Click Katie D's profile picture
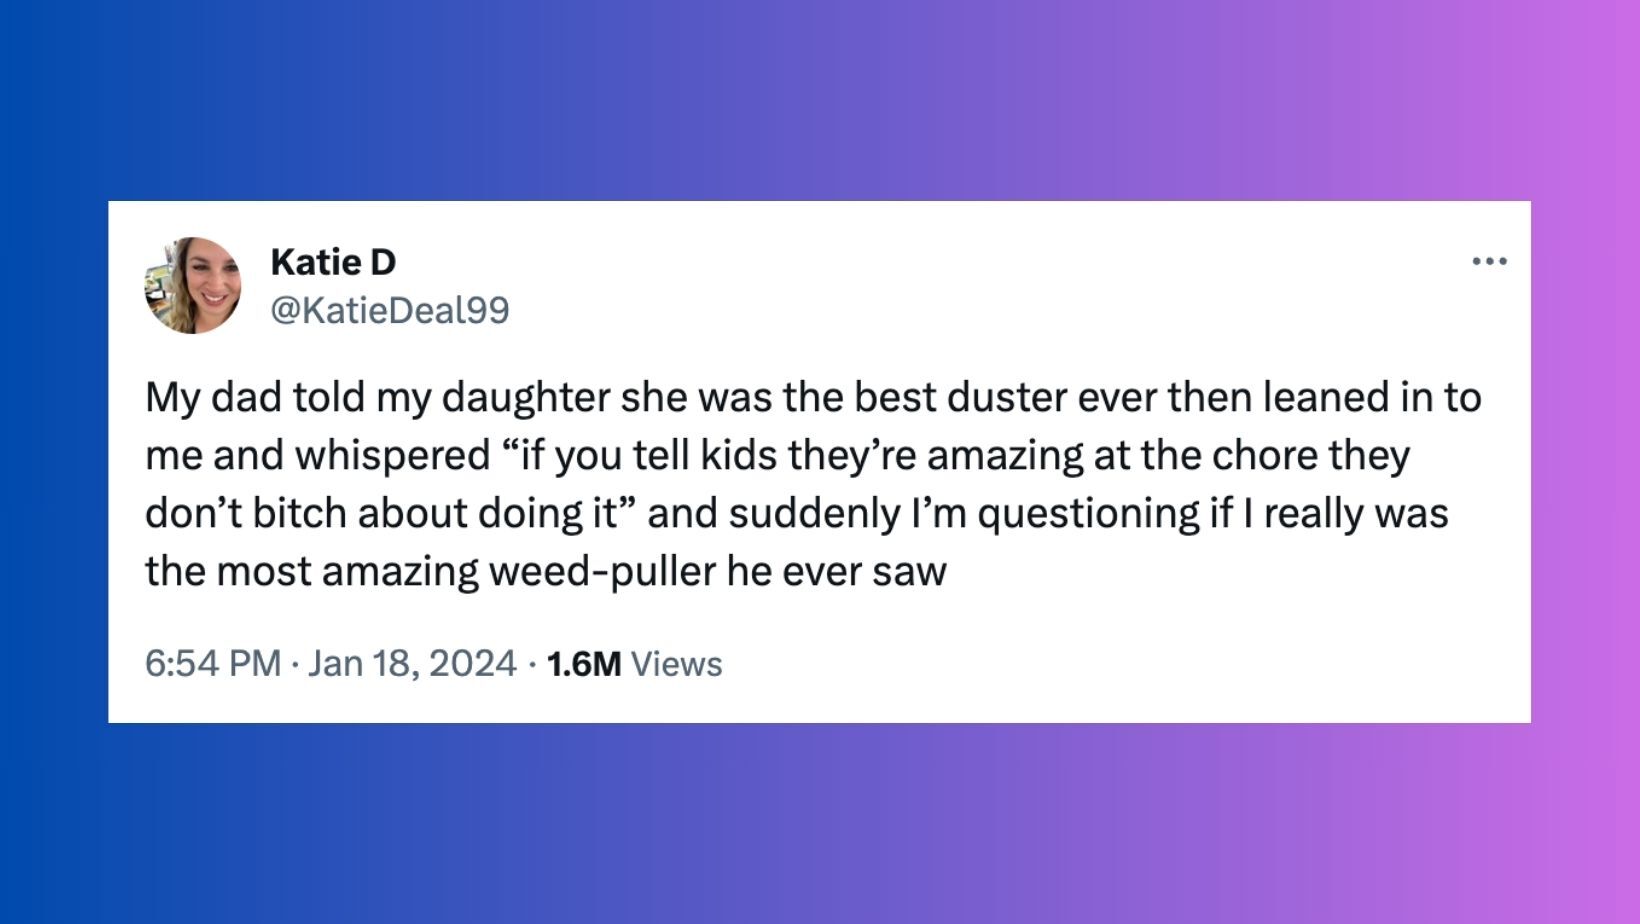Image resolution: width=1640 pixels, height=924 pixels. (193, 285)
